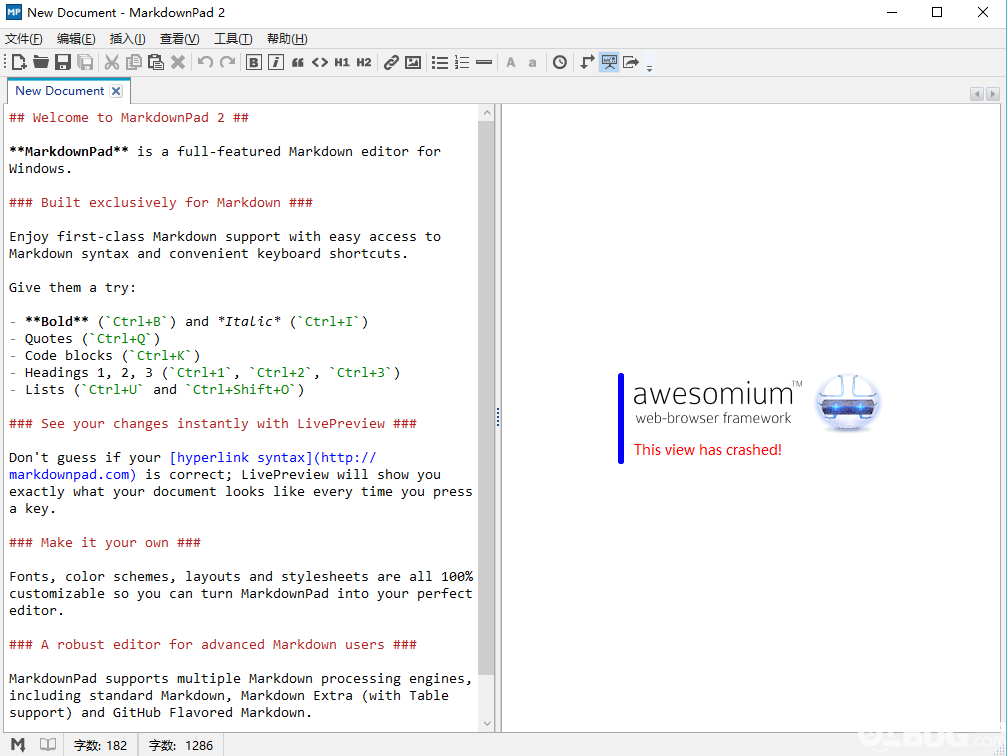
Task: Expand the toolbar overflow options arrow
Action: pyautogui.click(x=649, y=67)
